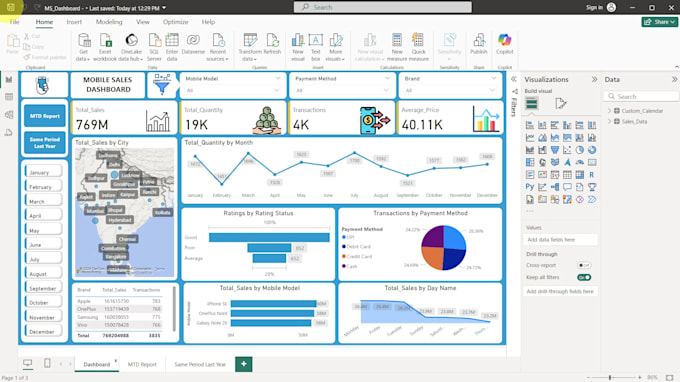Image resolution: width=680 pixels, height=382 pixels.
Task: Click the table visual scrollbar
Action: [174, 309]
